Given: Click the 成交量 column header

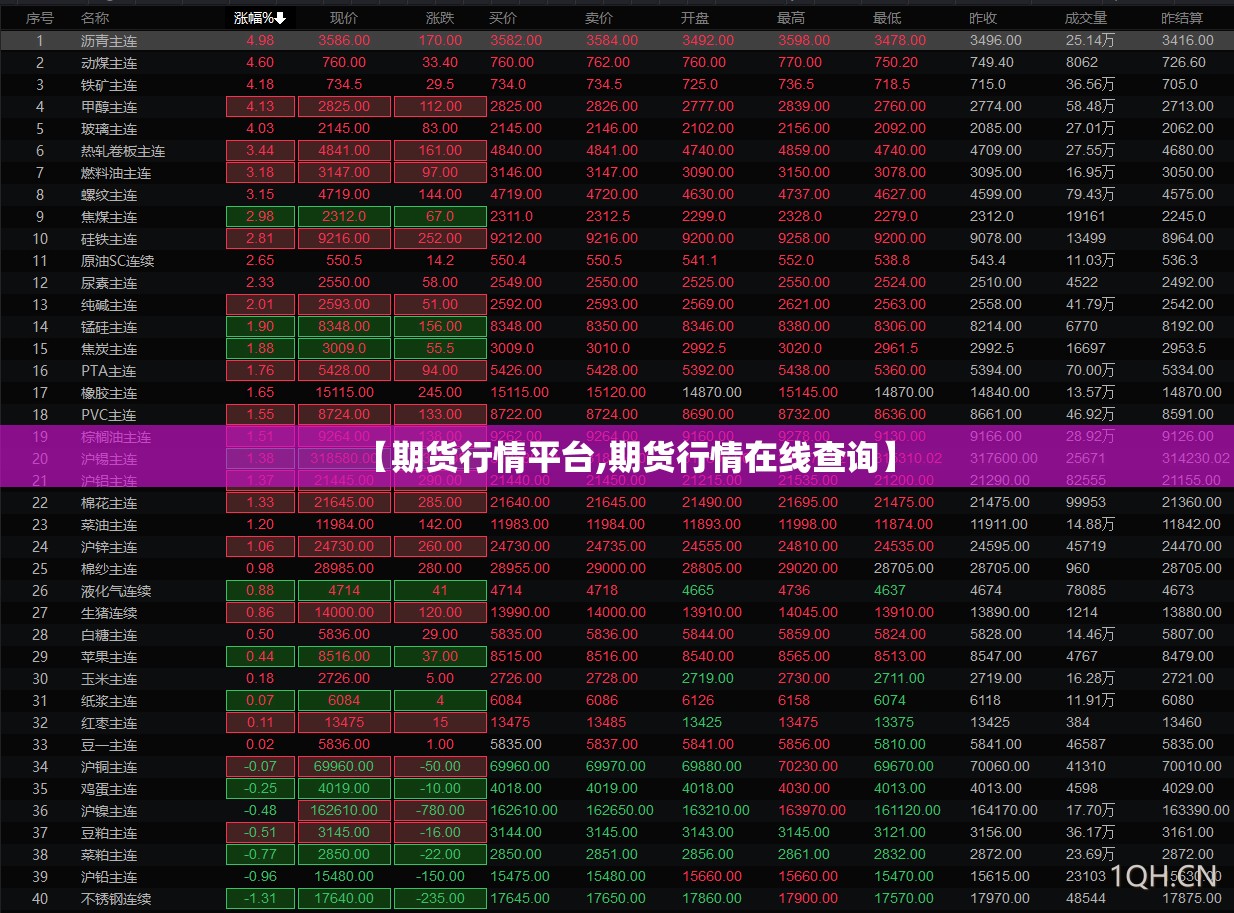Looking at the screenshot, I should (x=1087, y=18).
